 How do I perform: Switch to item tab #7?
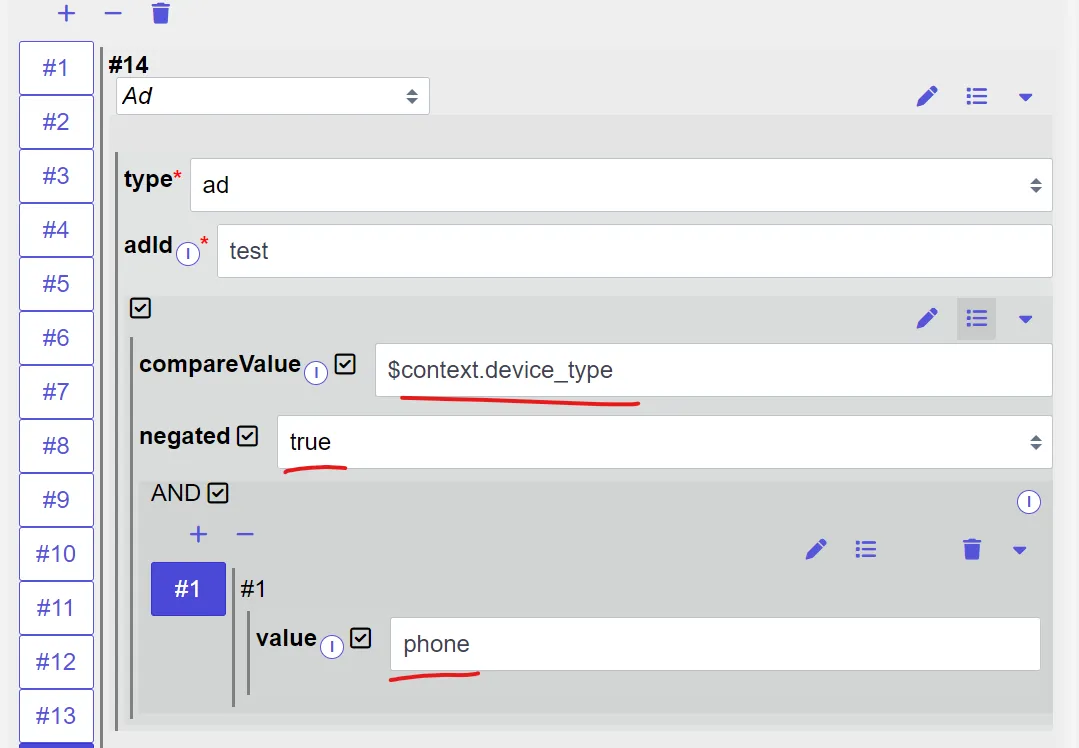56,392
